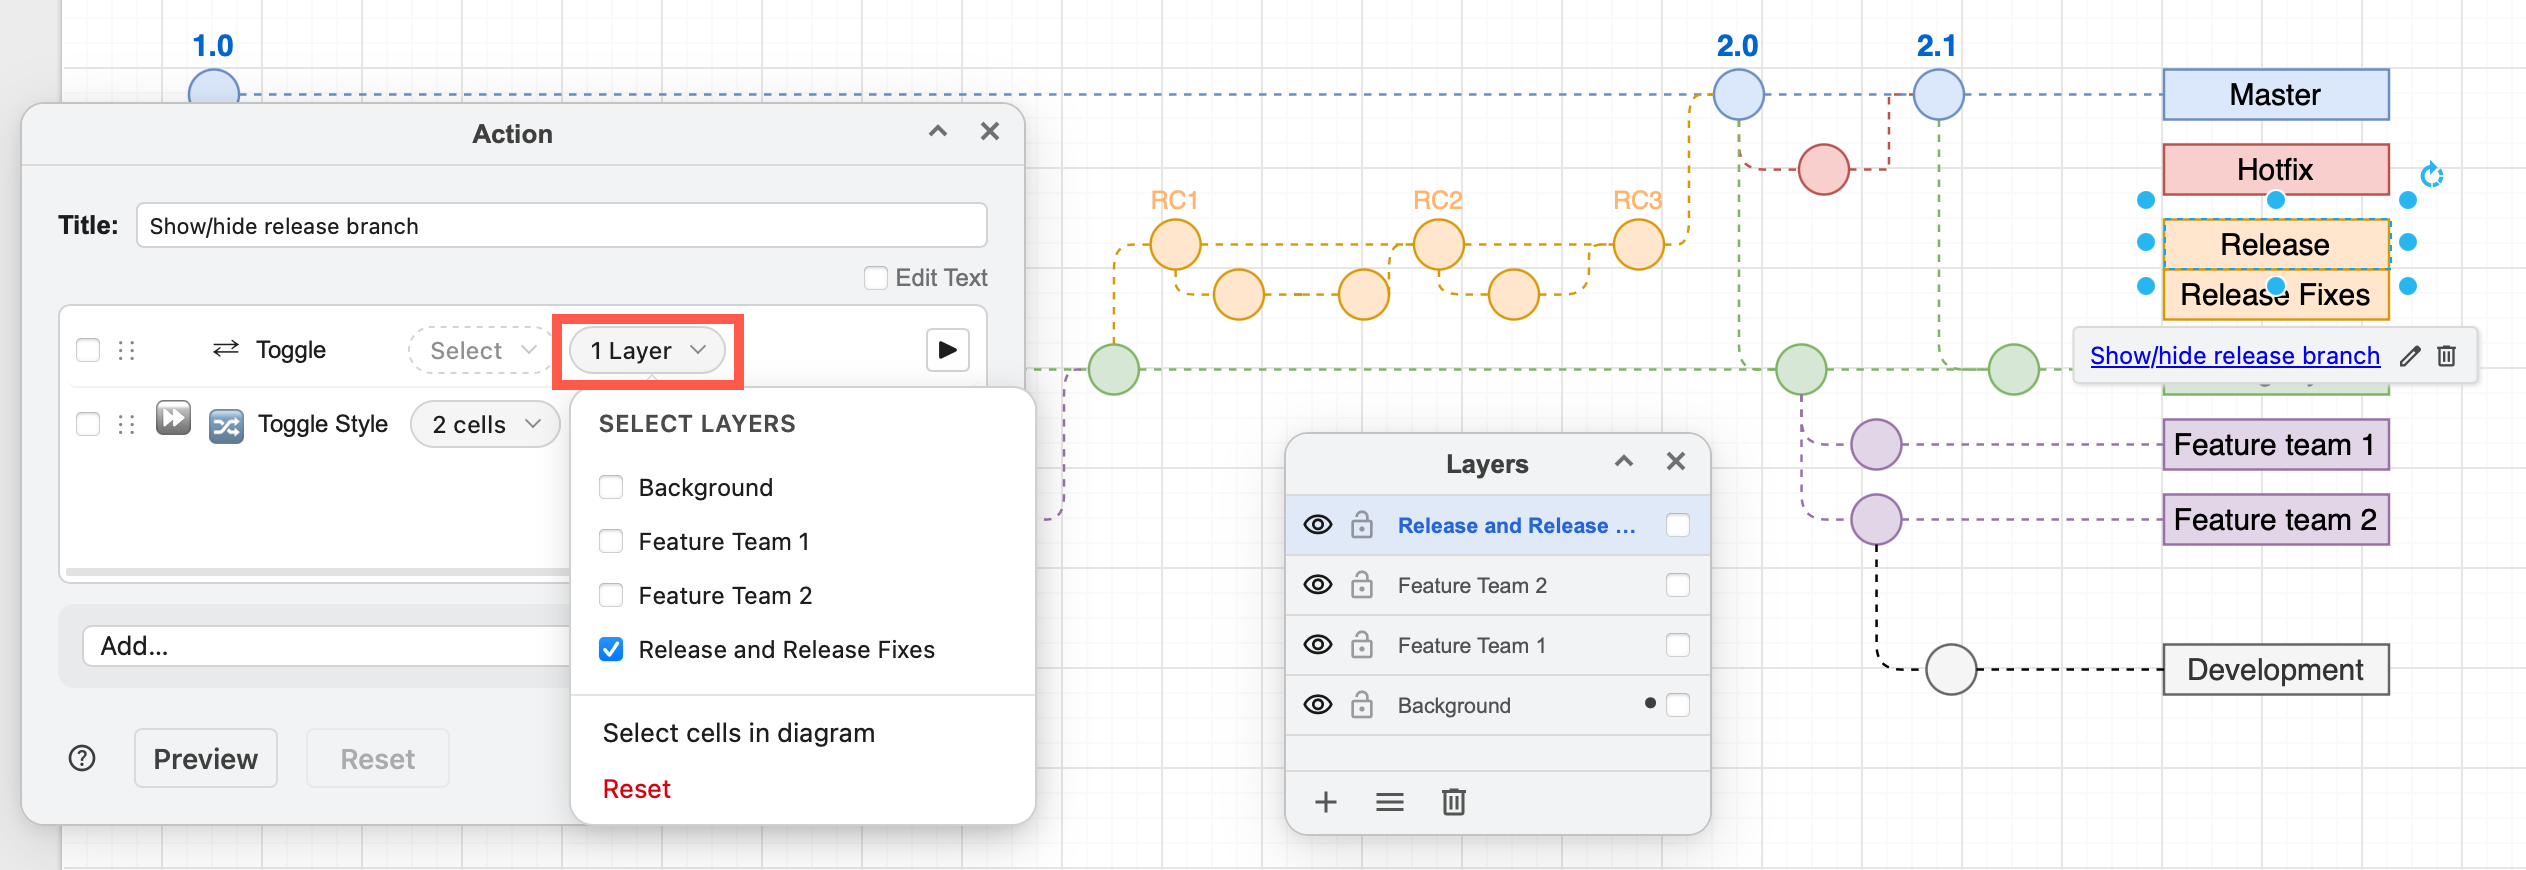Click the rotation handle near Hotfix
2526x870 pixels.
point(2432,175)
